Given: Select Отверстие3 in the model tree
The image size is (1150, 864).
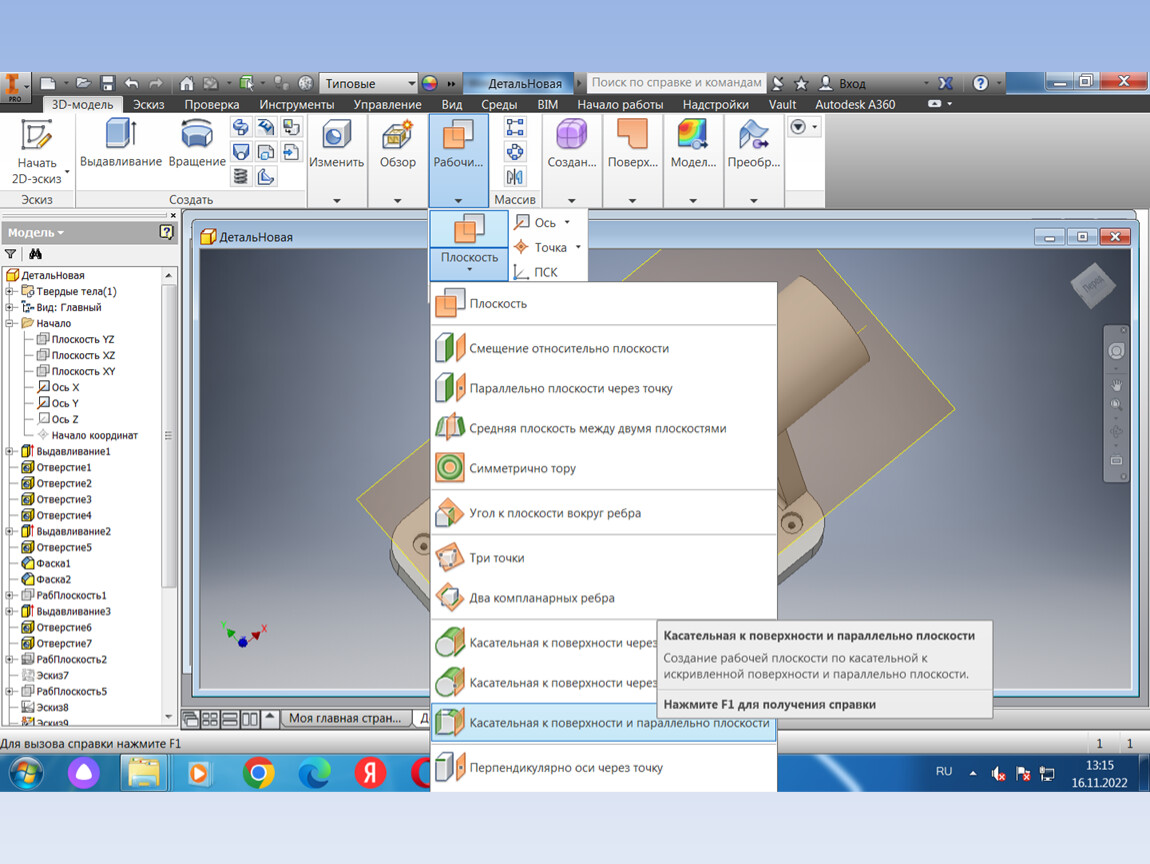Looking at the screenshot, I should point(56,499).
